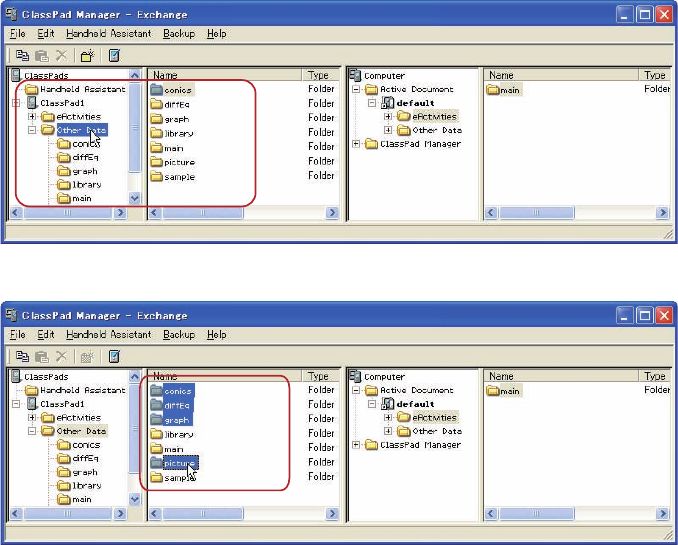The height and width of the screenshot is (545, 678).
Task: Select Other Data in bottom window ClassPad tree
Action: click(x=74, y=431)
